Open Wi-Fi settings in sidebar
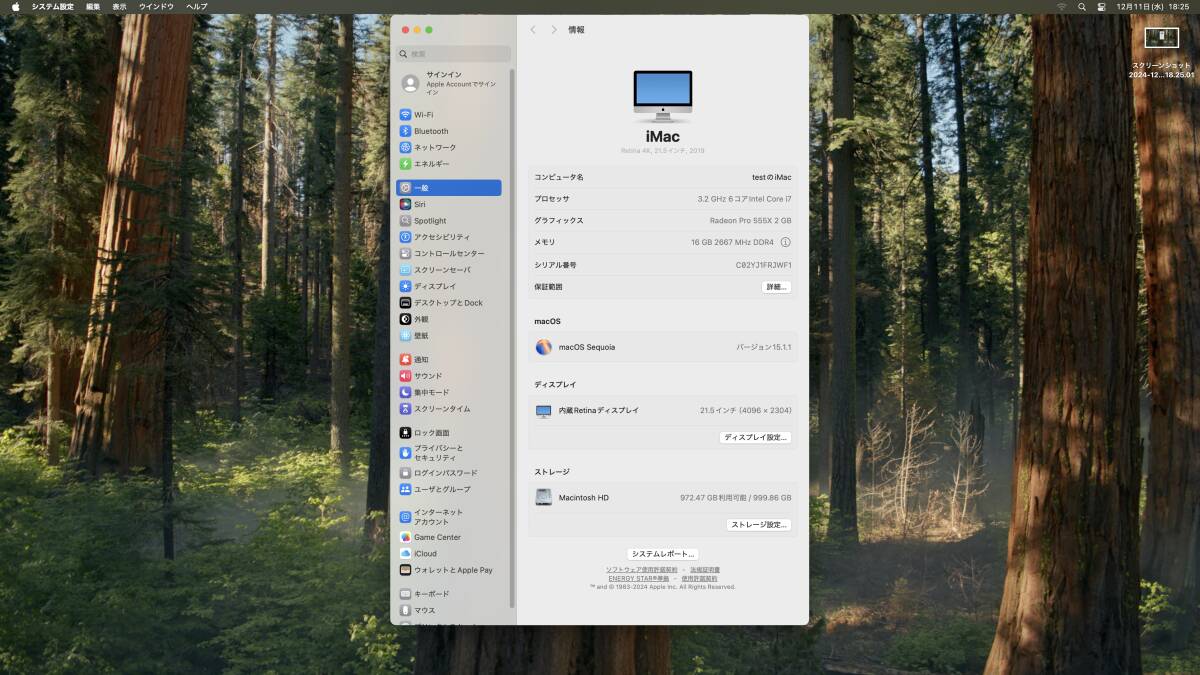This screenshot has width=1200, height=675. click(x=423, y=115)
